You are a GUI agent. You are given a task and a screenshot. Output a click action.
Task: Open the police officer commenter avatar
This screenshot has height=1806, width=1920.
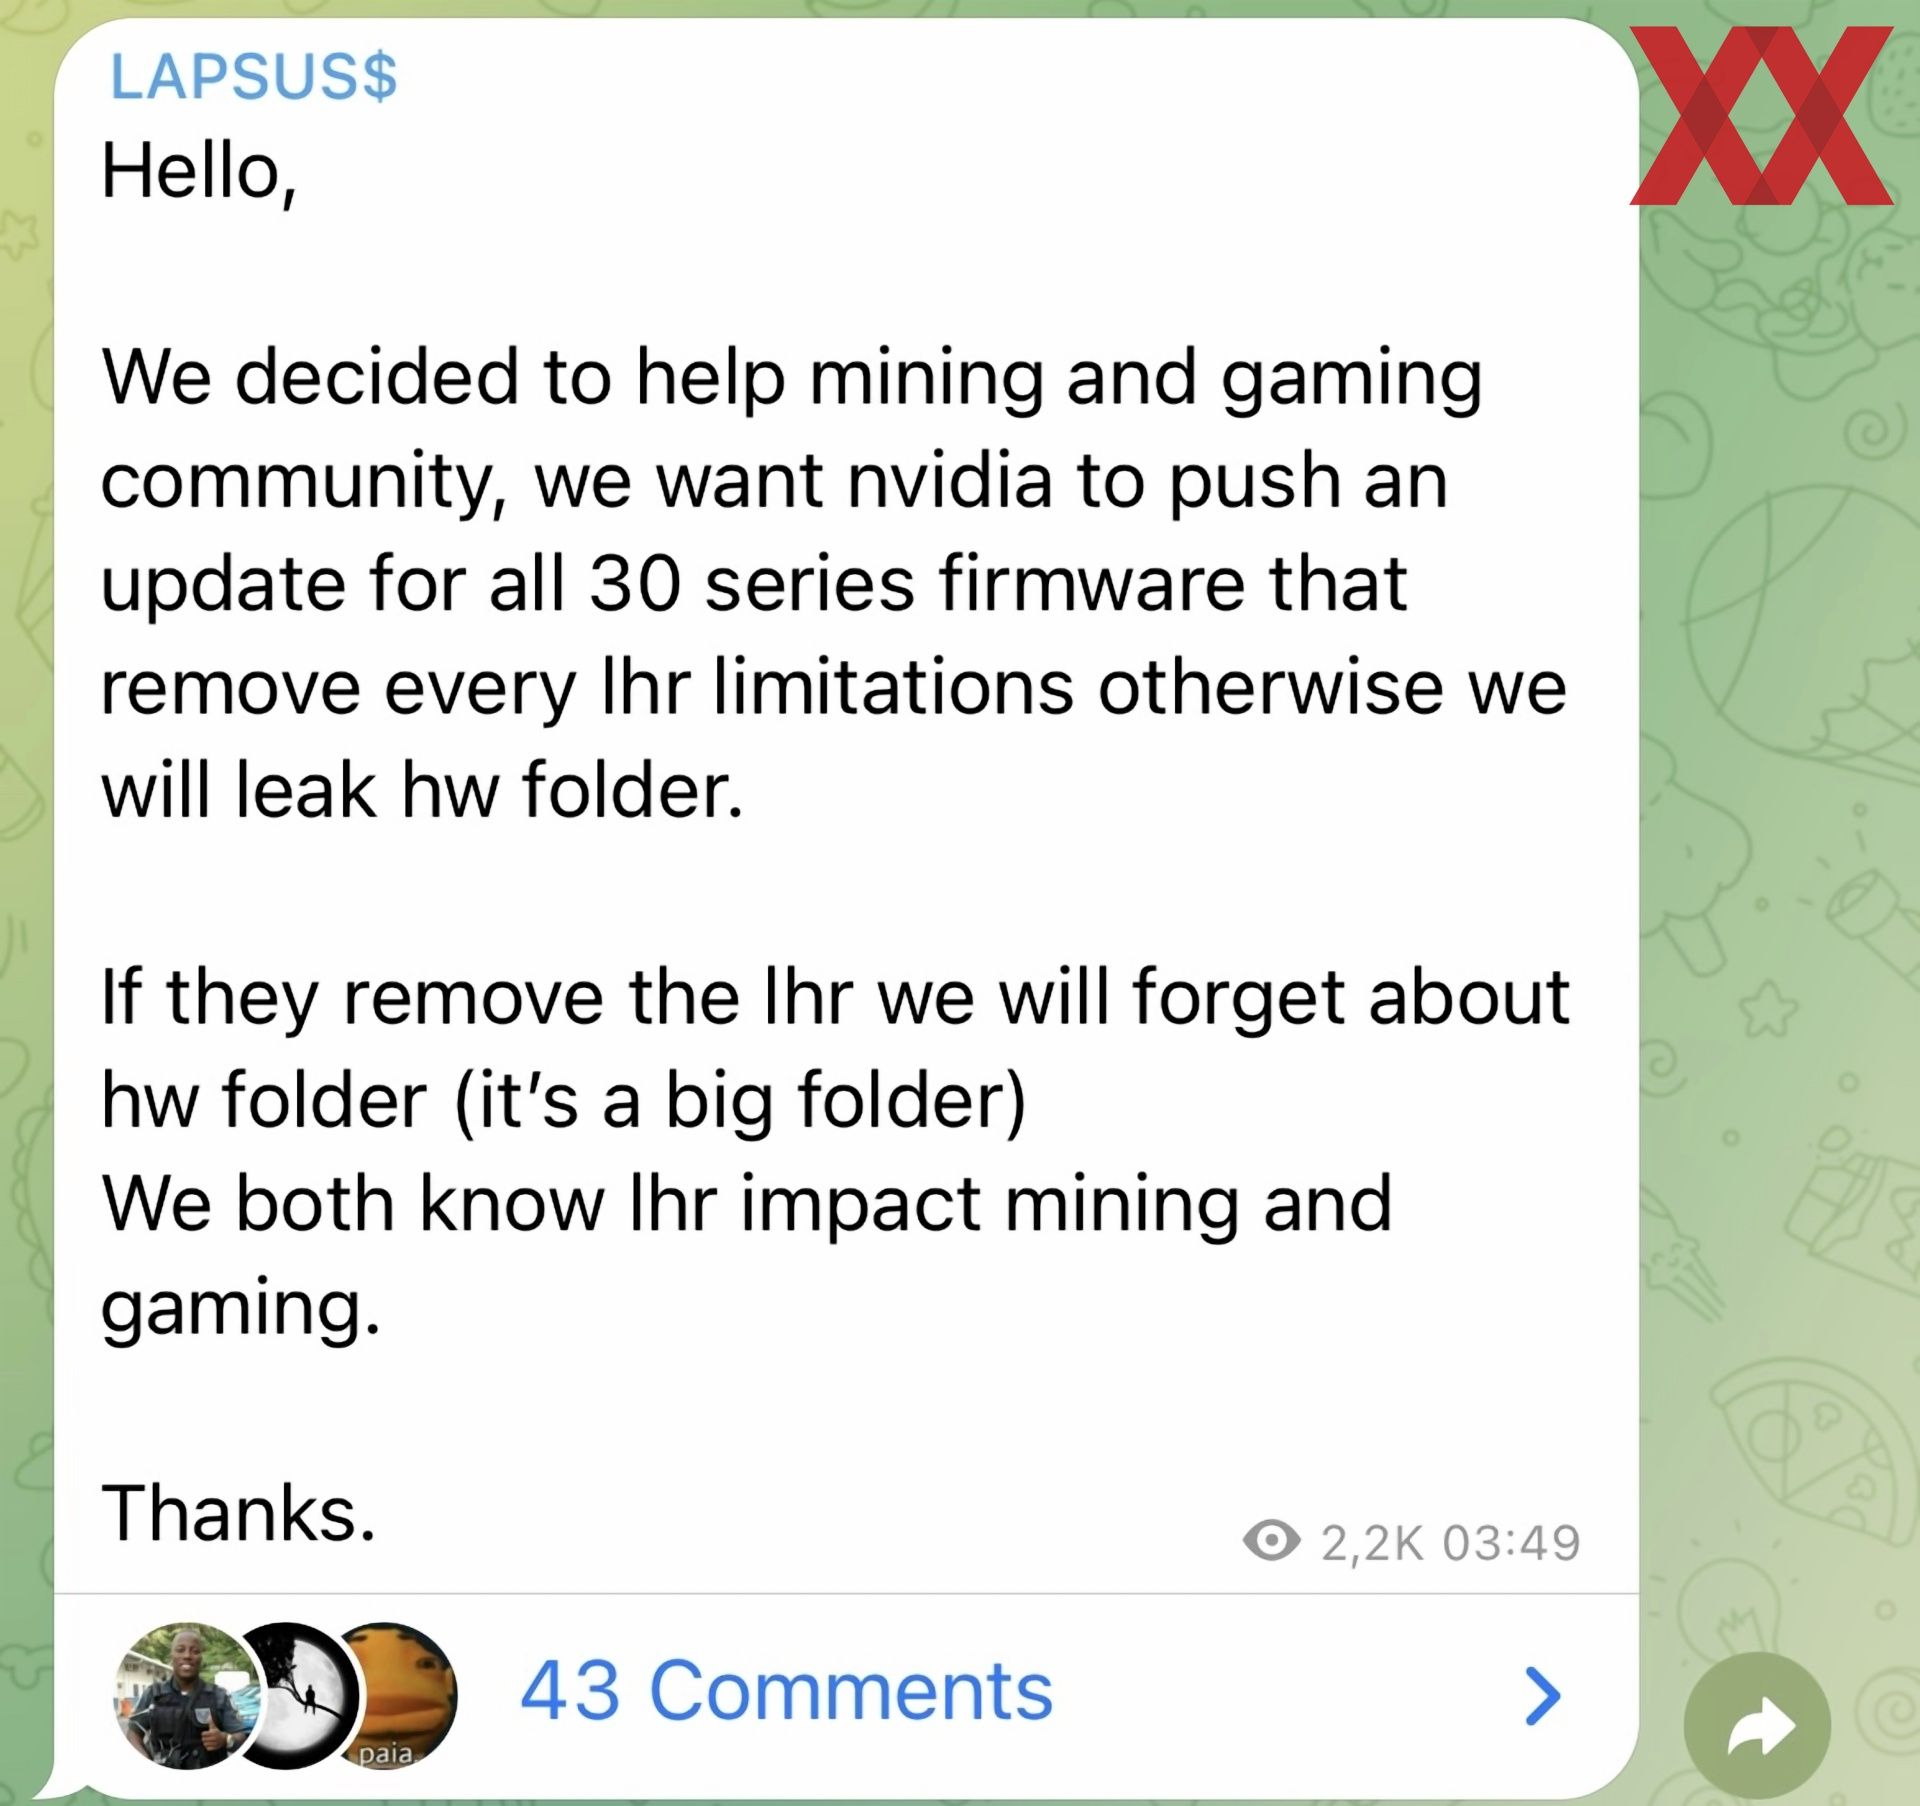(186, 1696)
